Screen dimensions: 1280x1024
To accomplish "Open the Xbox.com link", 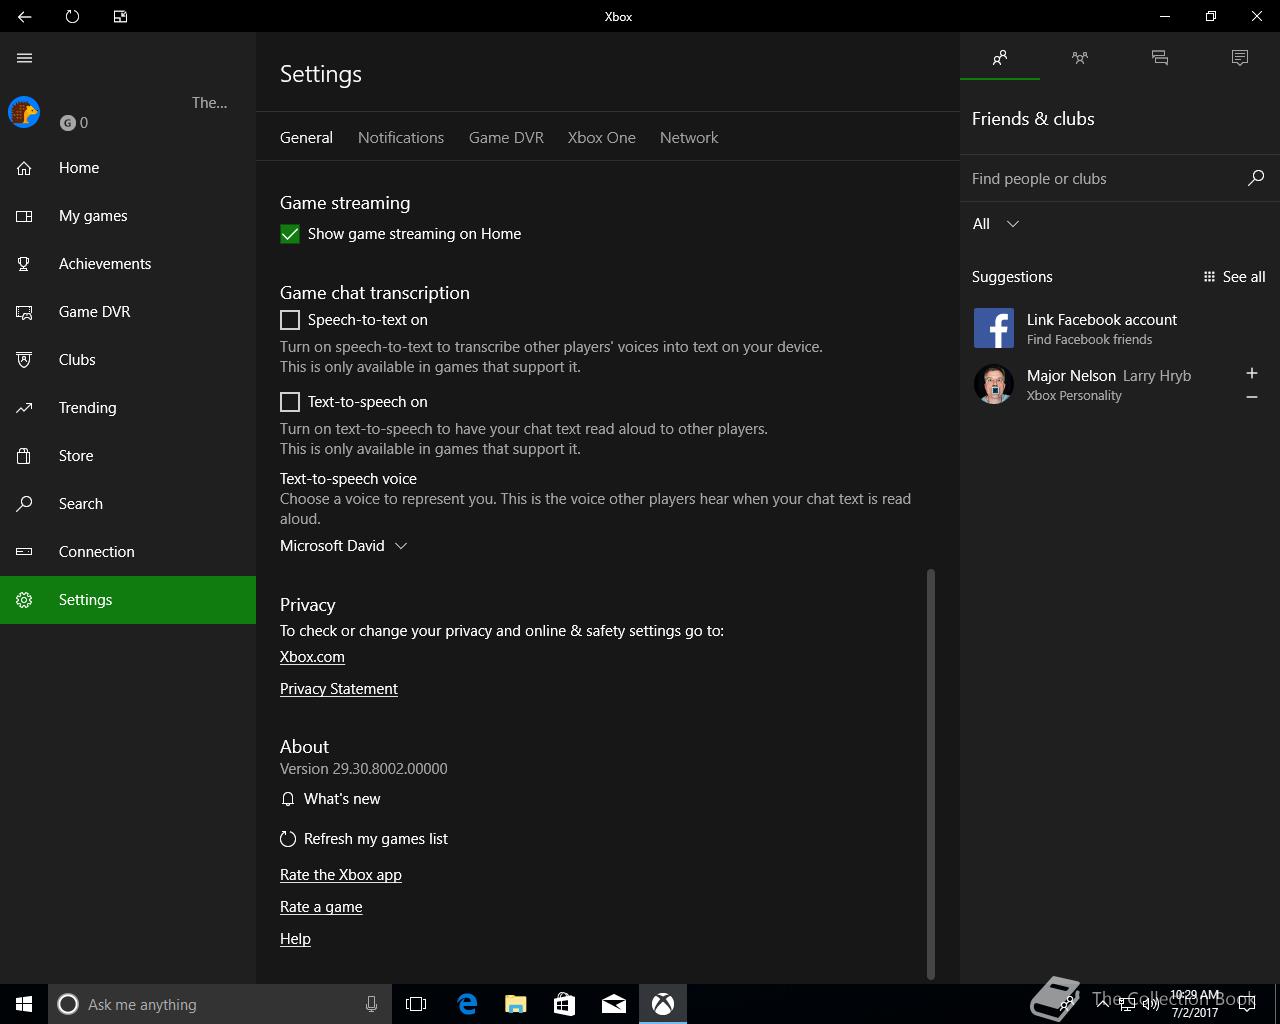I will pos(312,657).
